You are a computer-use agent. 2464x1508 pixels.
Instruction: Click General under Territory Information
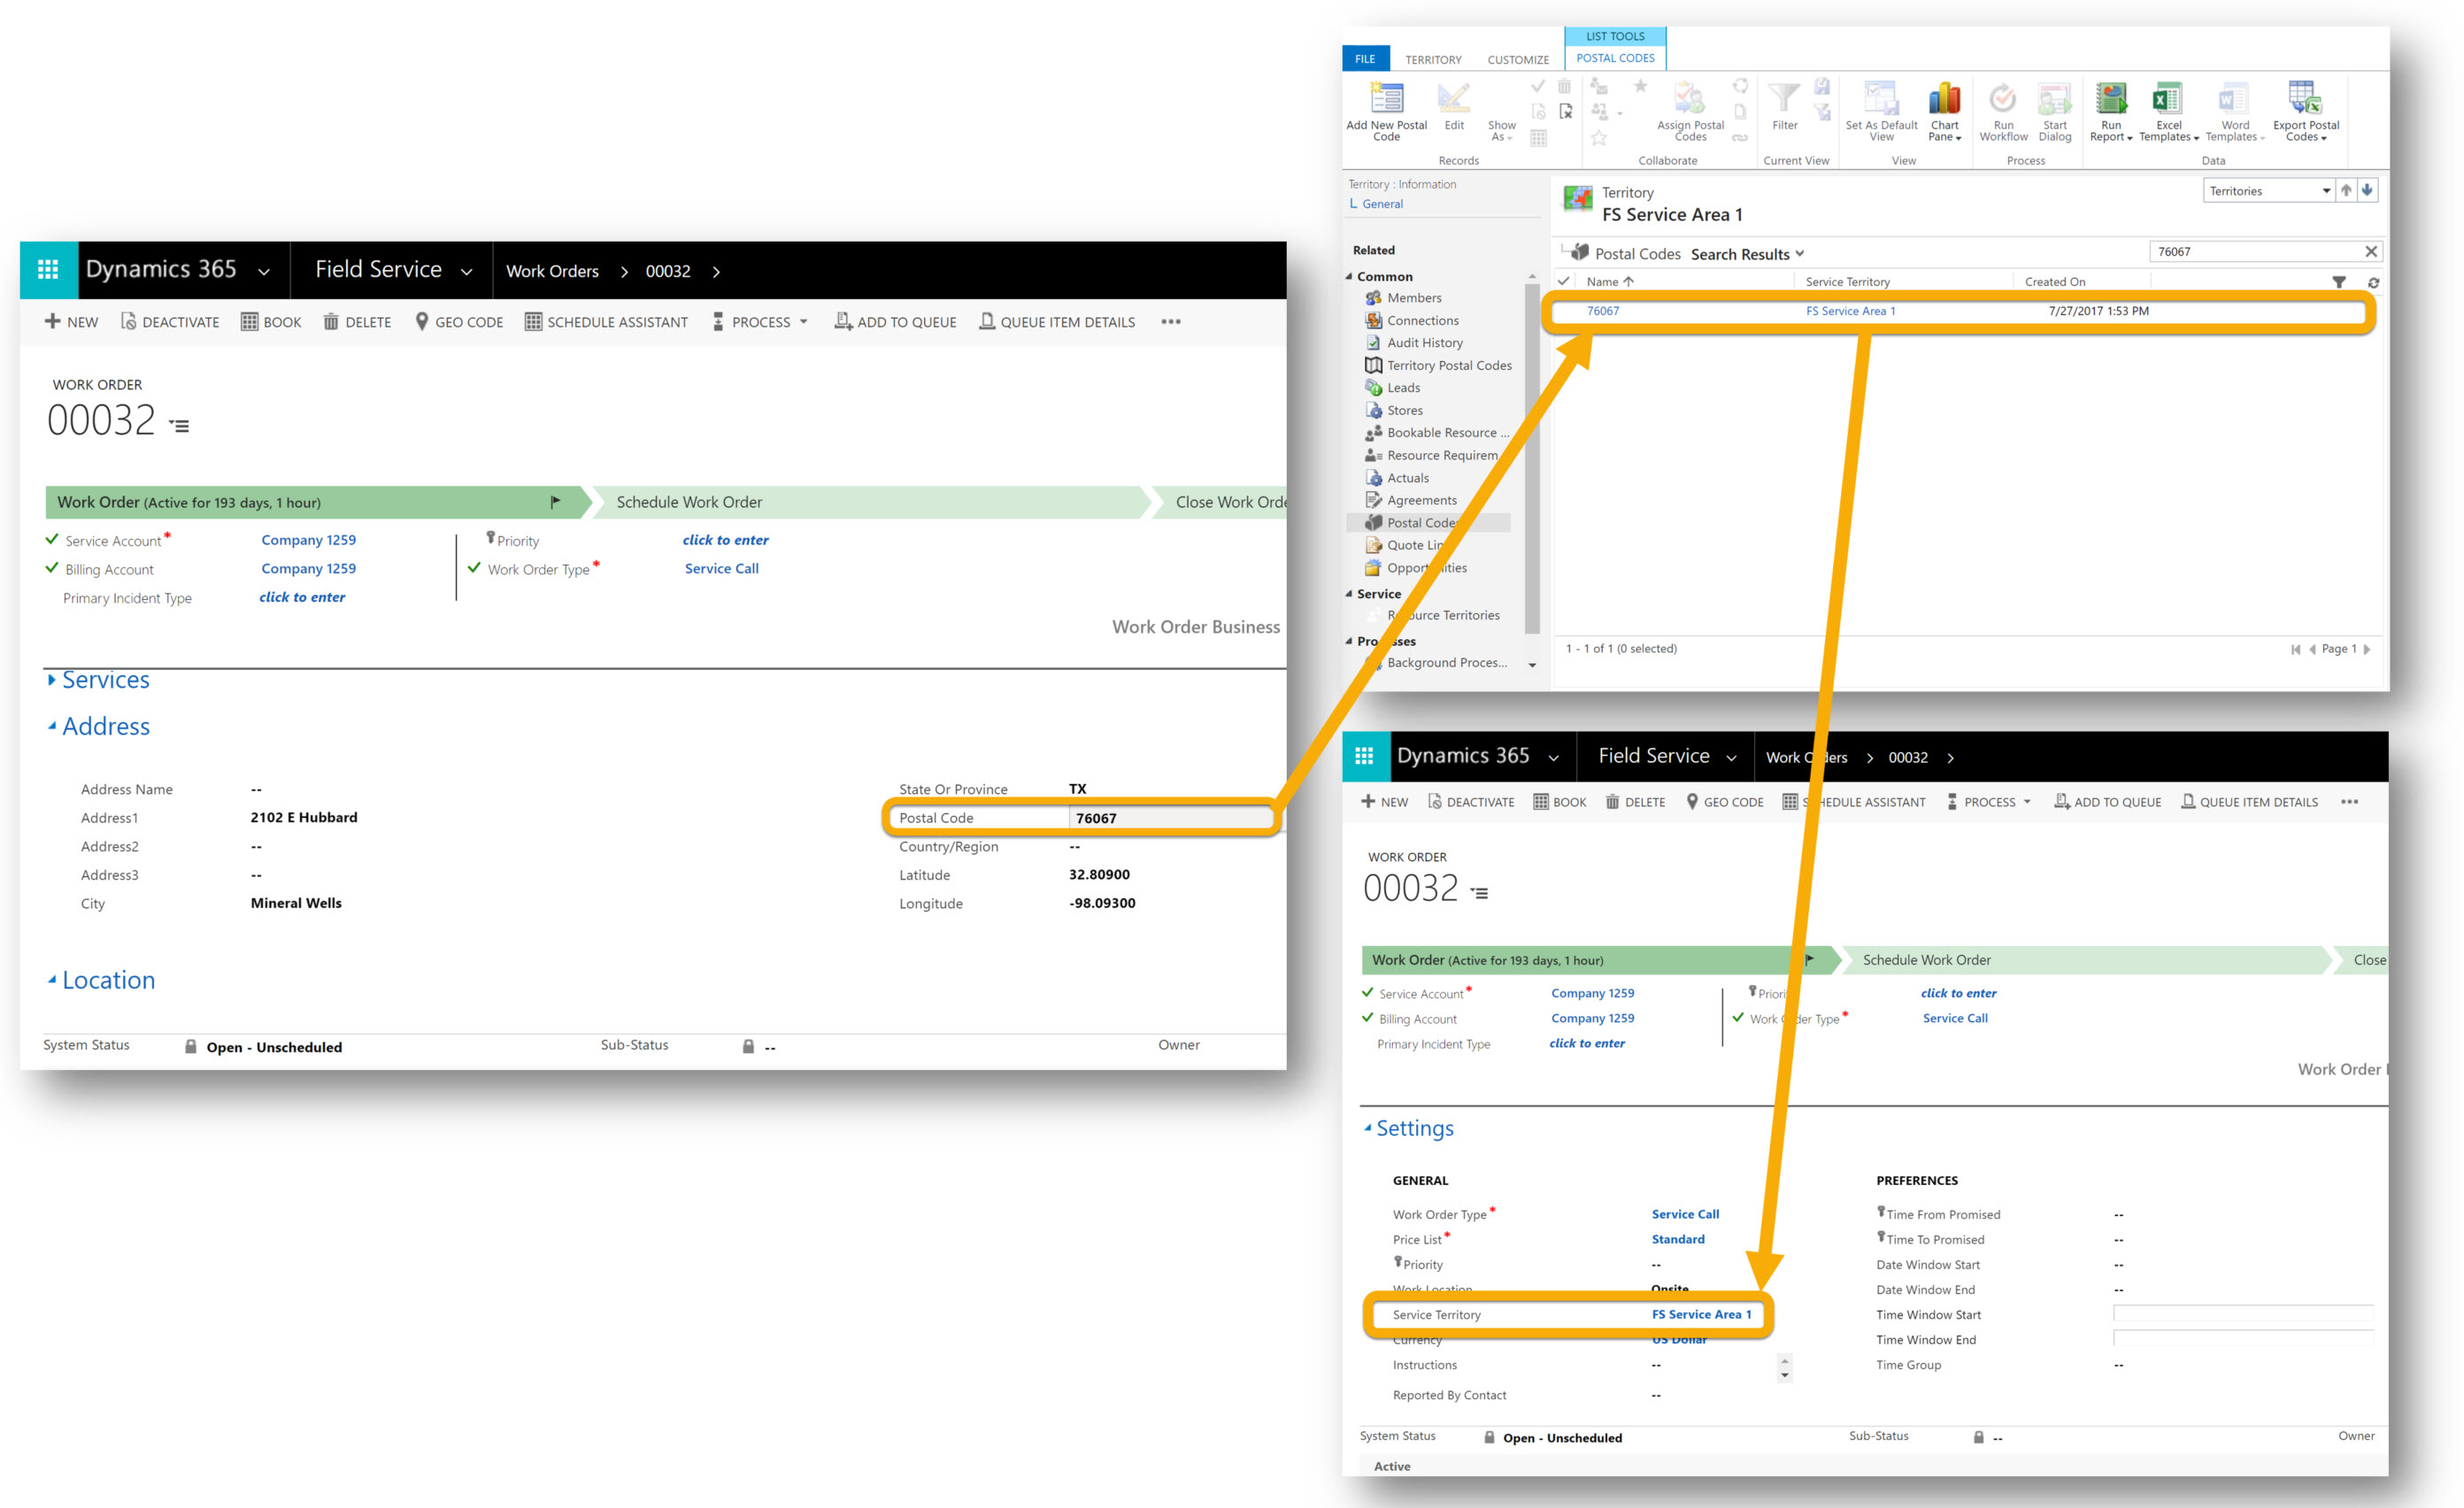pyautogui.click(x=1382, y=204)
